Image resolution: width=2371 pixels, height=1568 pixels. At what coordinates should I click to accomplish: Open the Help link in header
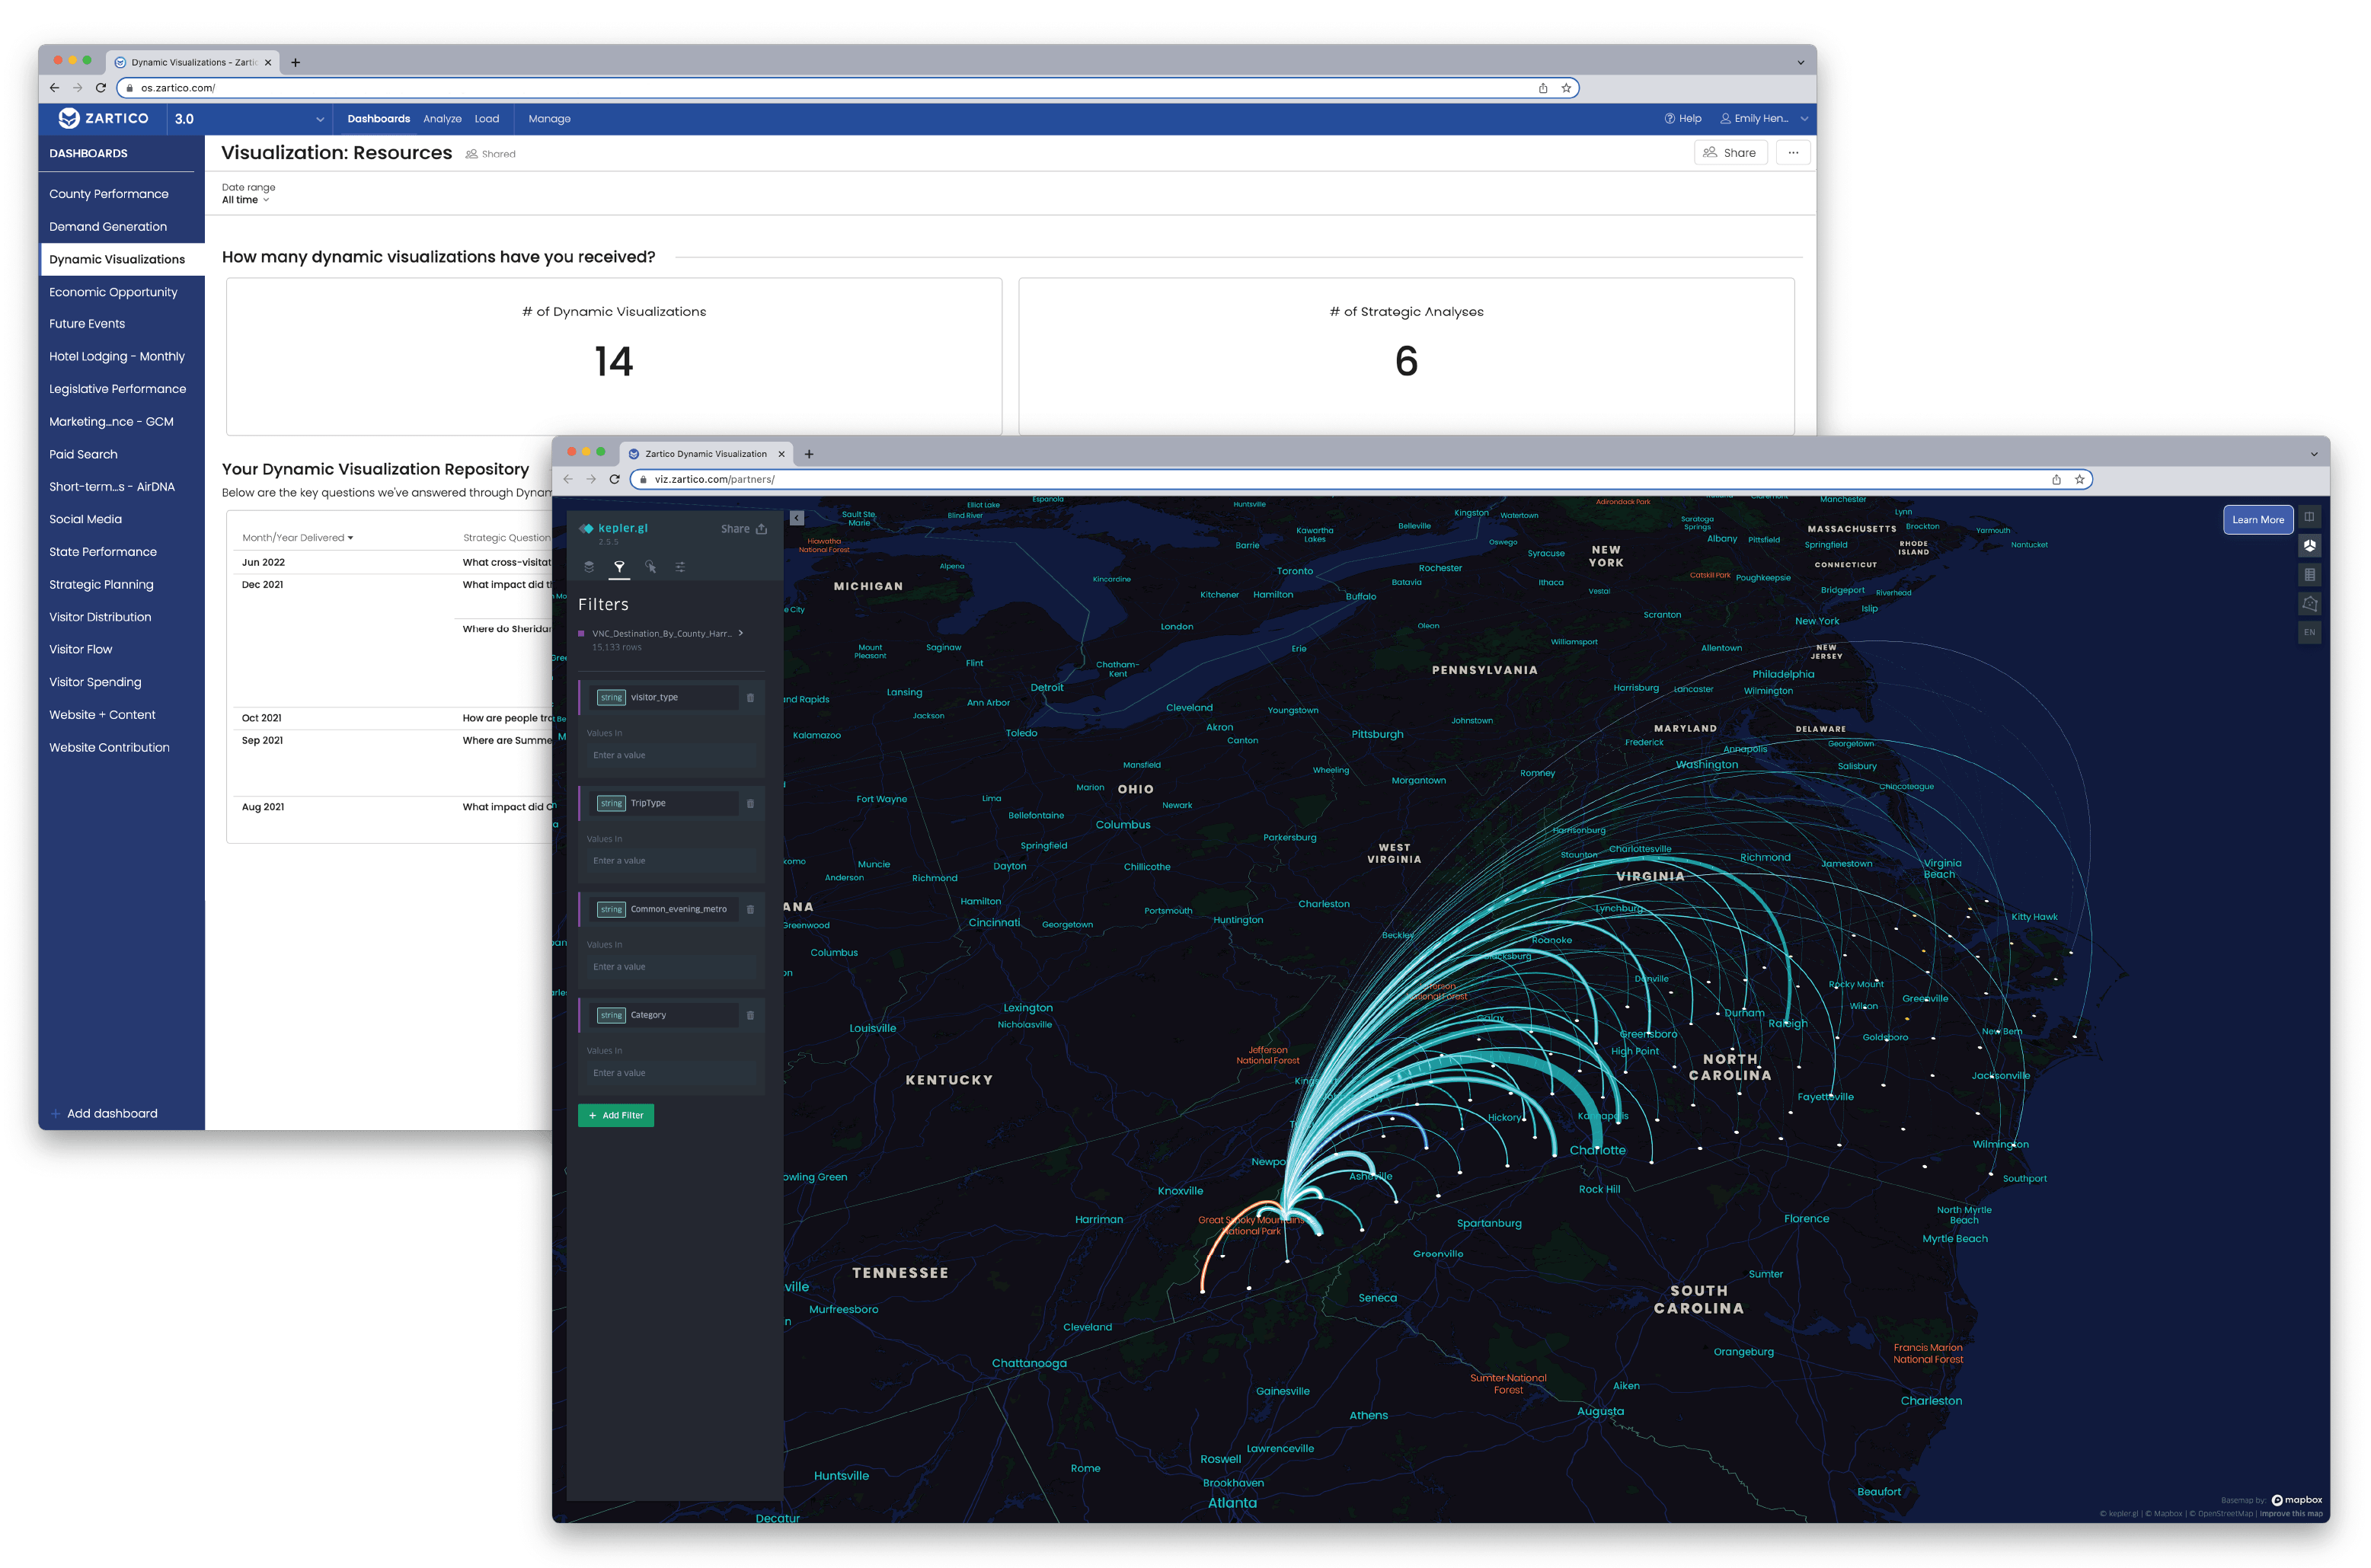(1683, 118)
